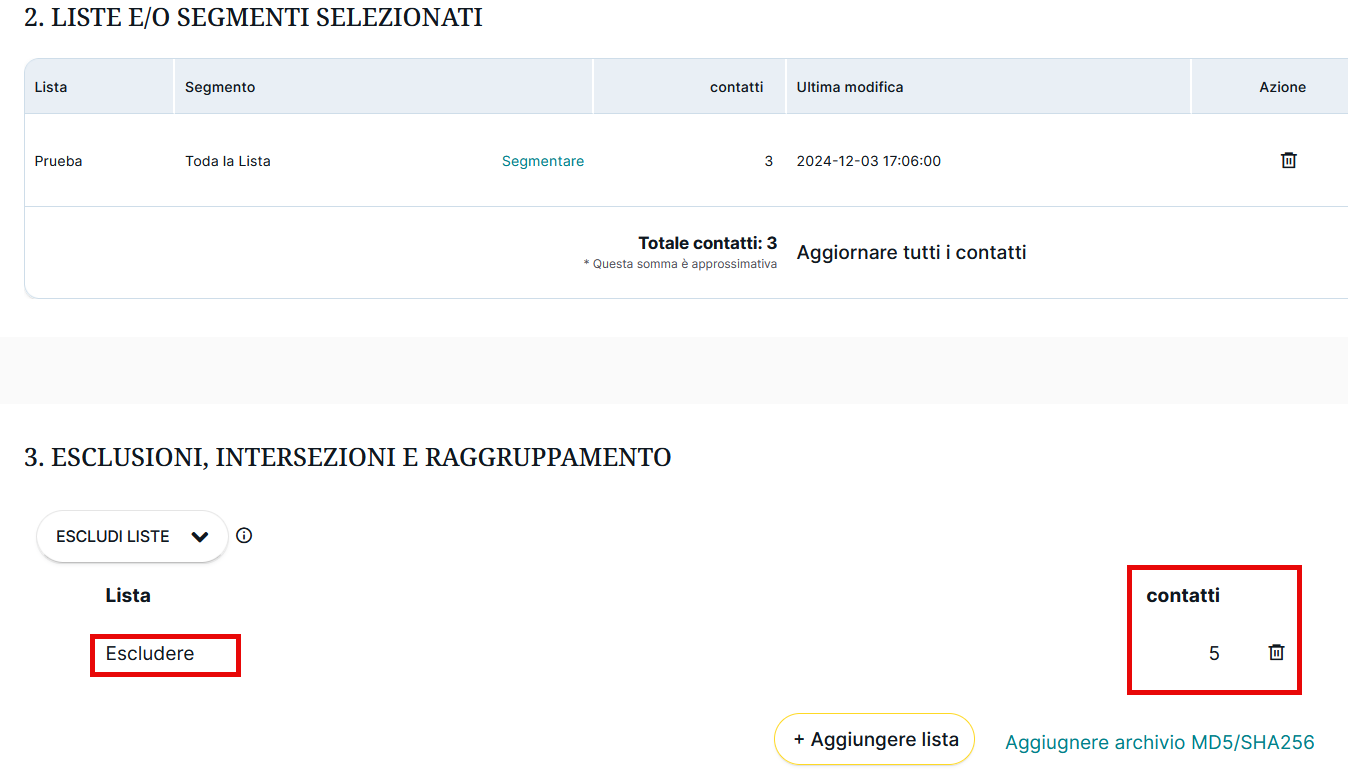Select the Escludere list entry
Image resolution: width=1348 pixels, height=780 pixels.
point(150,654)
